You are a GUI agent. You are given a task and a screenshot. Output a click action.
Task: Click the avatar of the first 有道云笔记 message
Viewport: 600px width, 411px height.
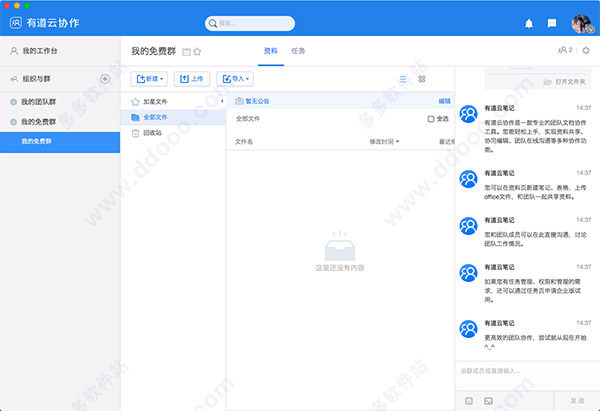click(468, 114)
